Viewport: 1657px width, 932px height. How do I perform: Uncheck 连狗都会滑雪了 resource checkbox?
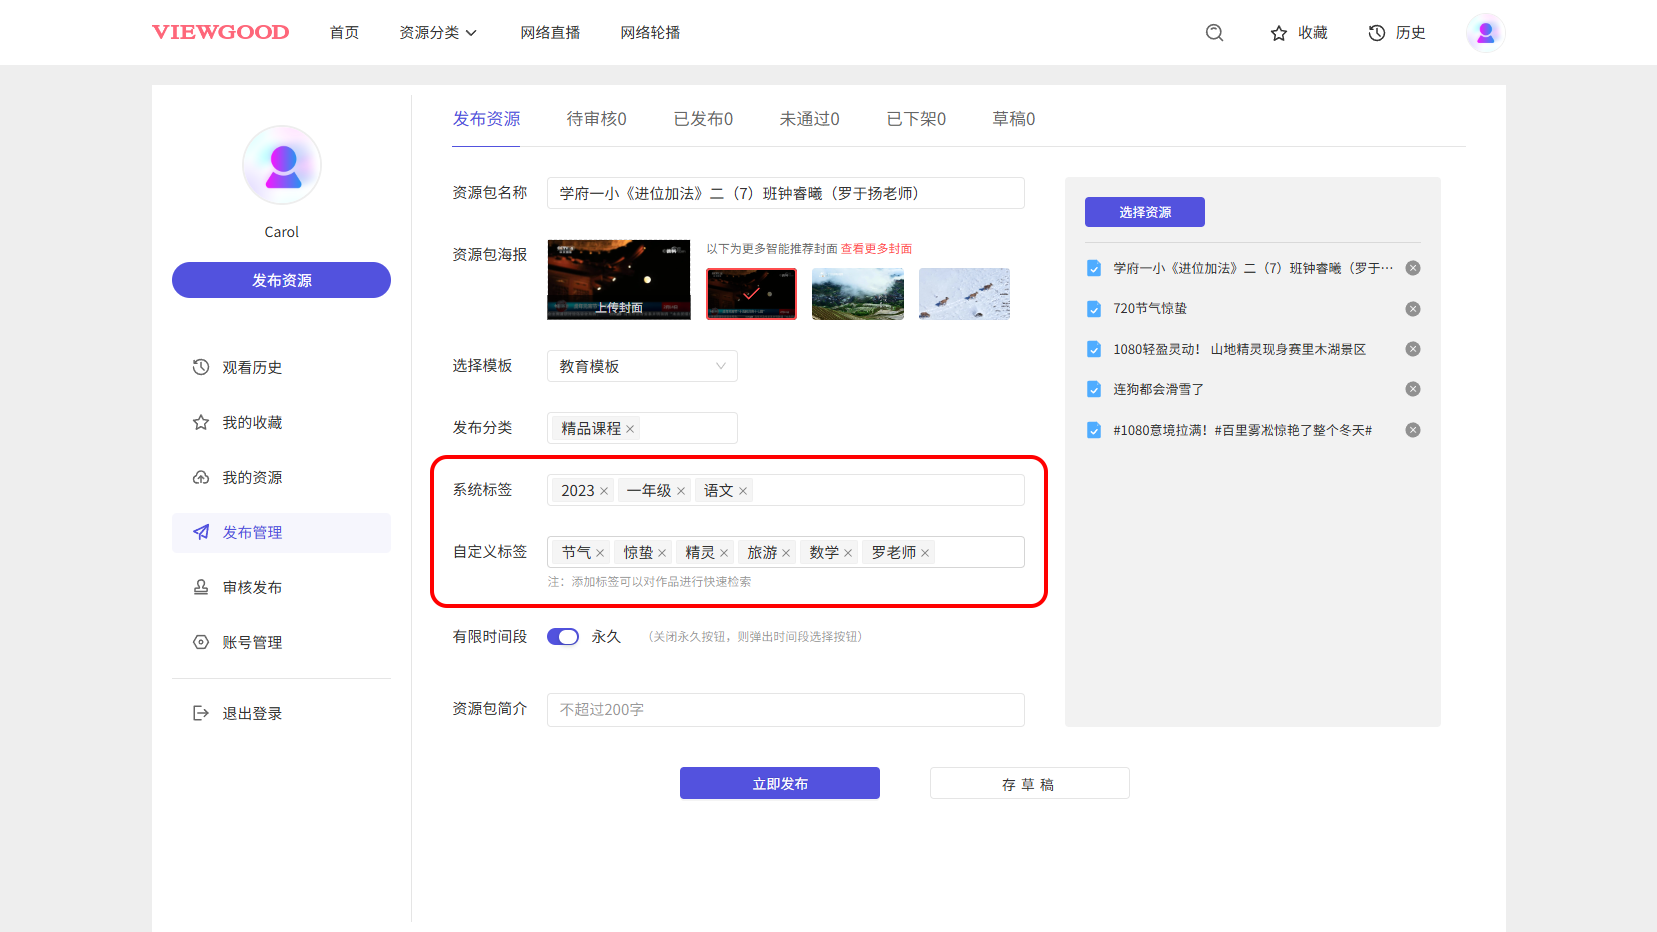pyautogui.click(x=1094, y=389)
